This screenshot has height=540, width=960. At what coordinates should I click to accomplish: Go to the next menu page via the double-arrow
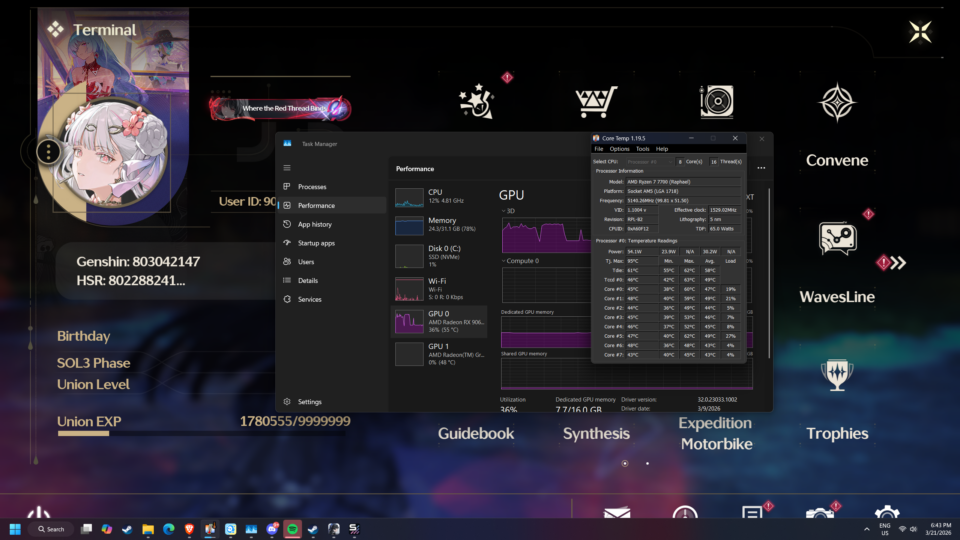point(898,263)
